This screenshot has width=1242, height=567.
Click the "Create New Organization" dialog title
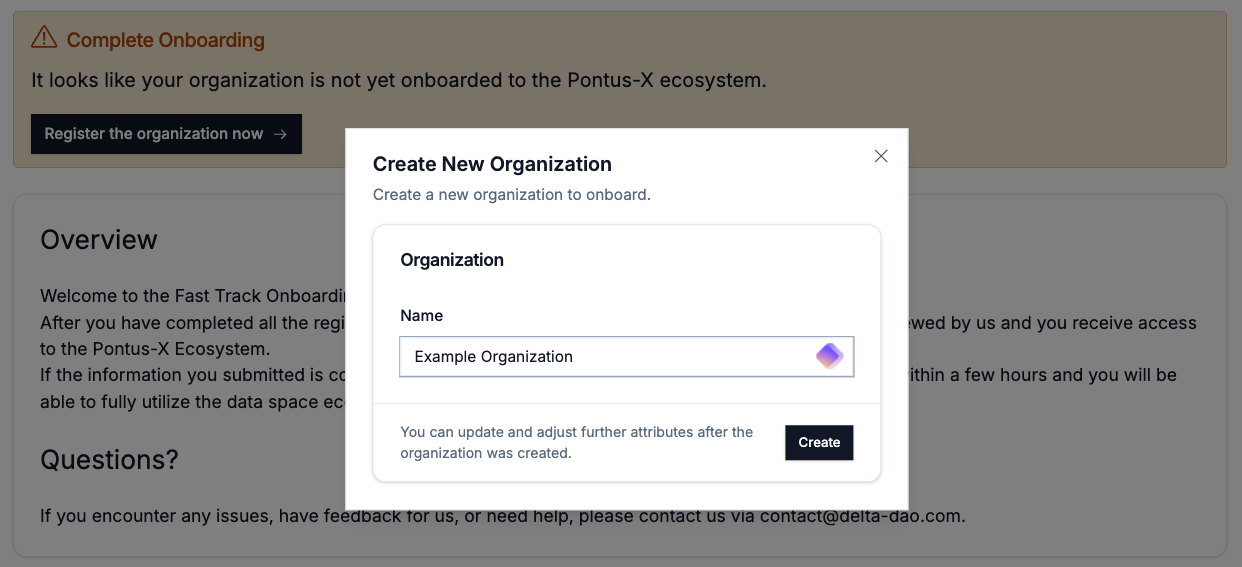(x=492, y=164)
